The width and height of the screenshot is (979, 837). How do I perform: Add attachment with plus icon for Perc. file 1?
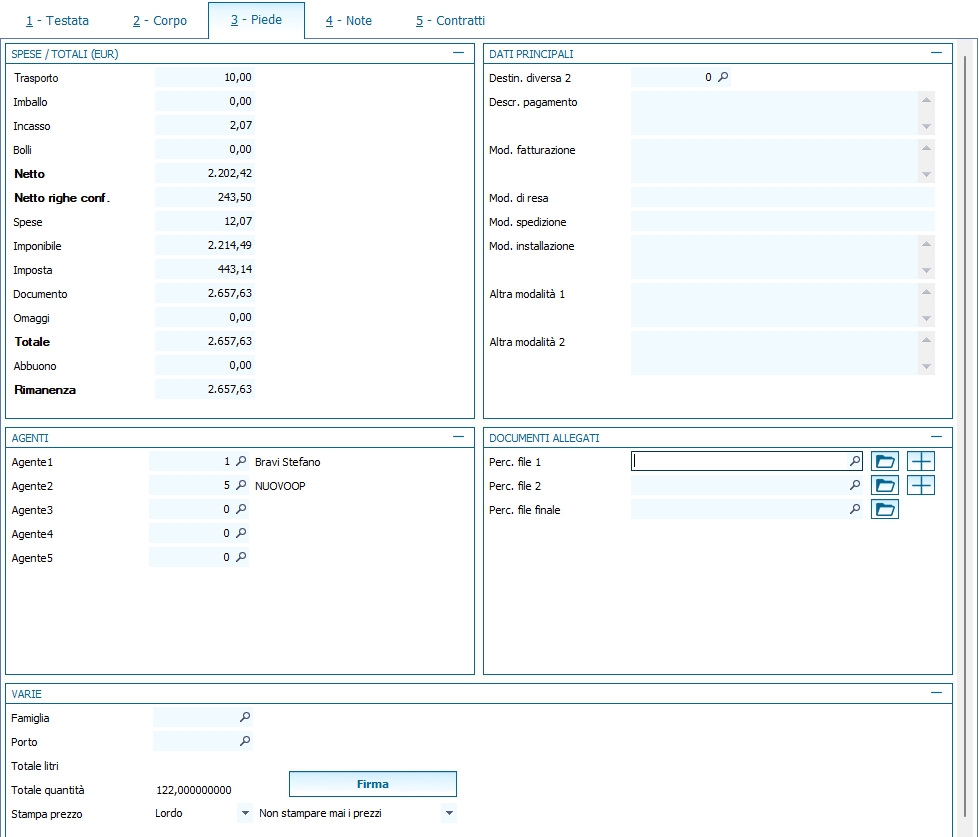[x=920, y=461]
